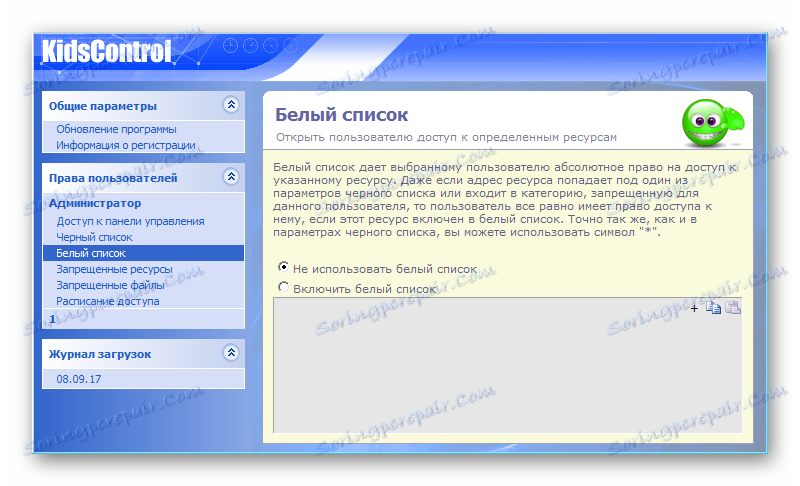Click subtitle 'Открыть пользователю доступ к определенным ресурсам'

[446, 137]
